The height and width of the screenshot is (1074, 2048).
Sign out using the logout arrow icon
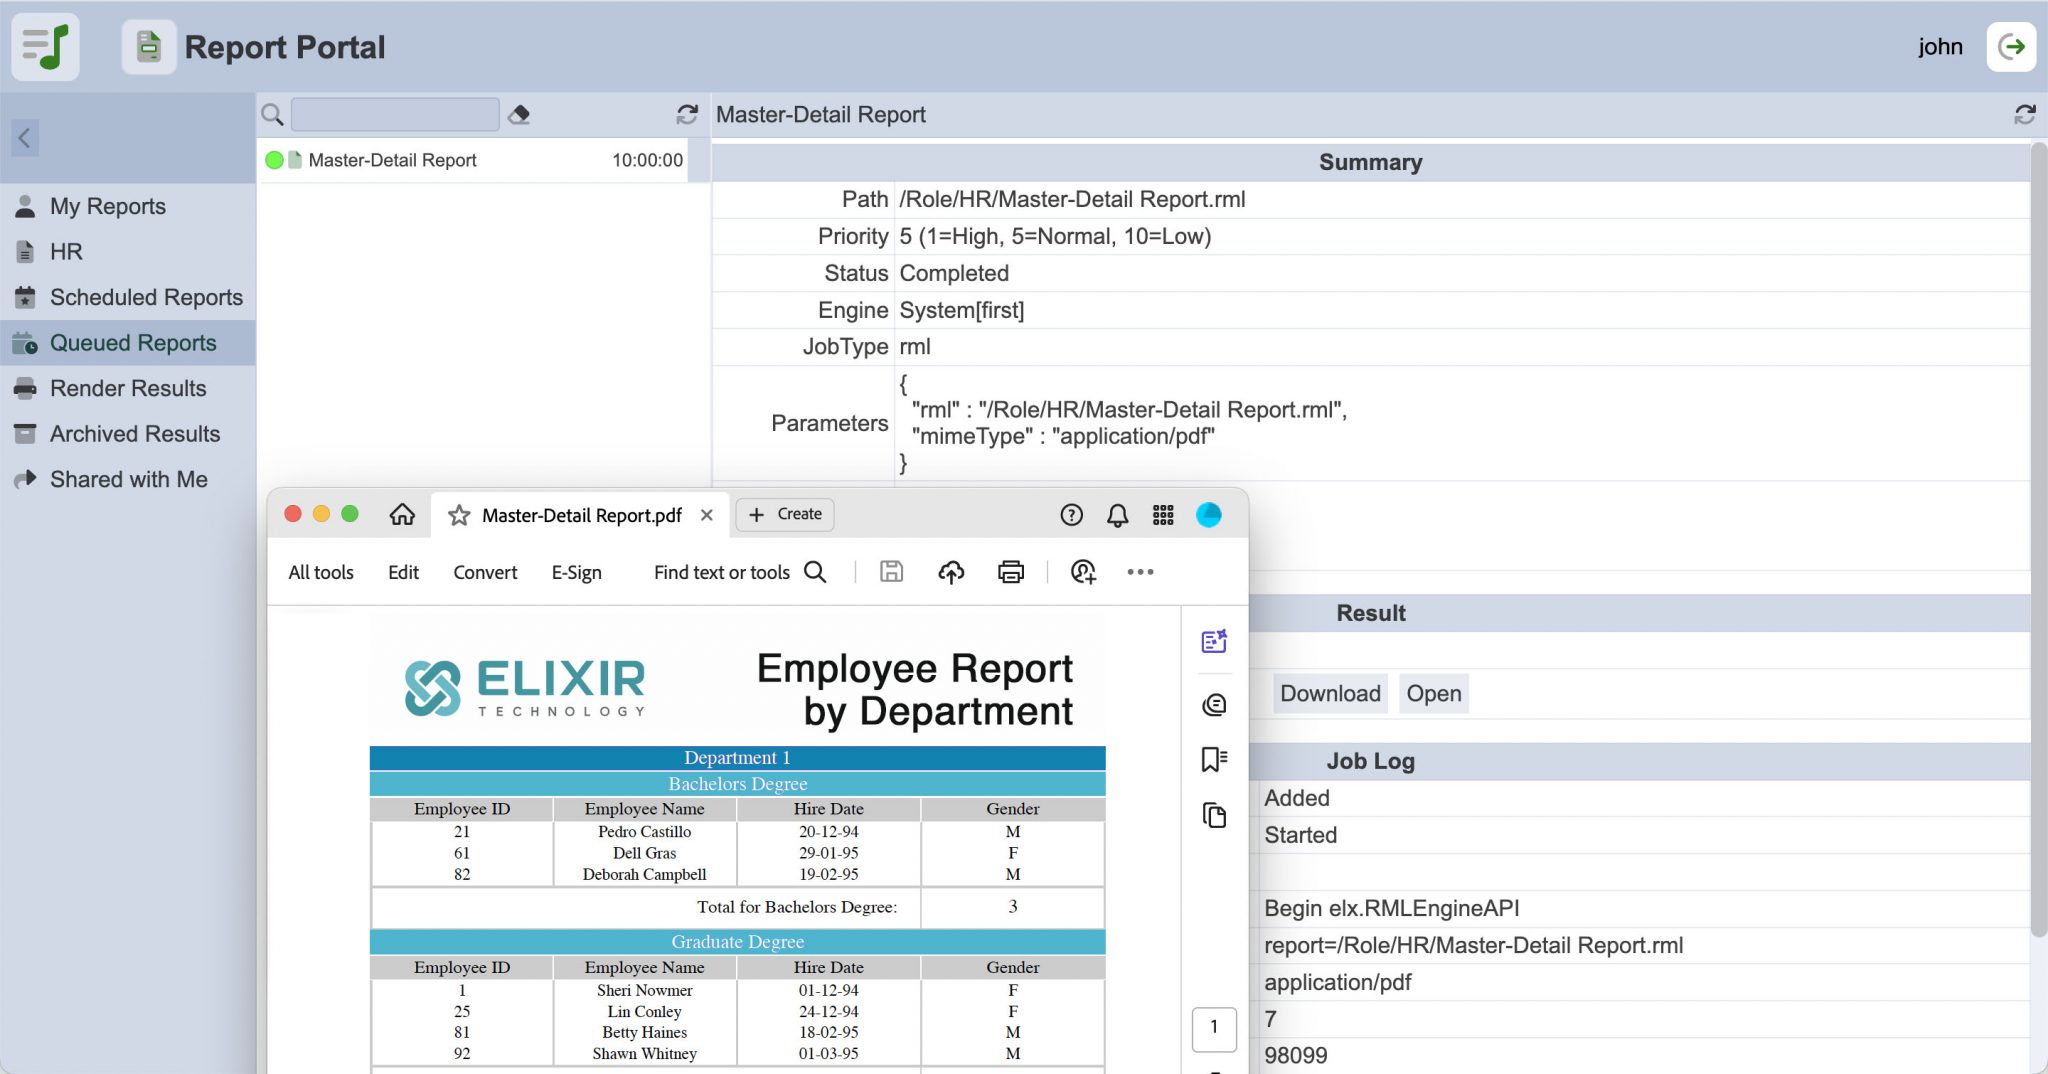[x=2011, y=46]
